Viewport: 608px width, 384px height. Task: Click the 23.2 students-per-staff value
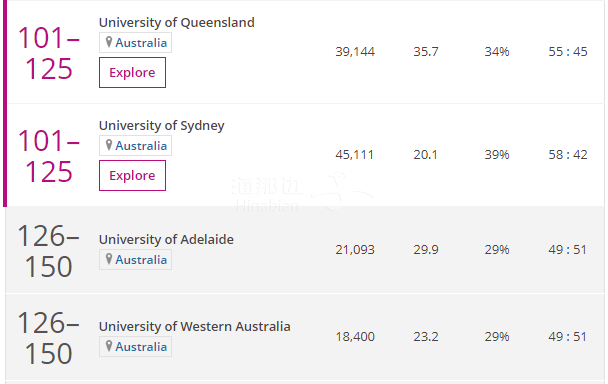click(426, 337)
